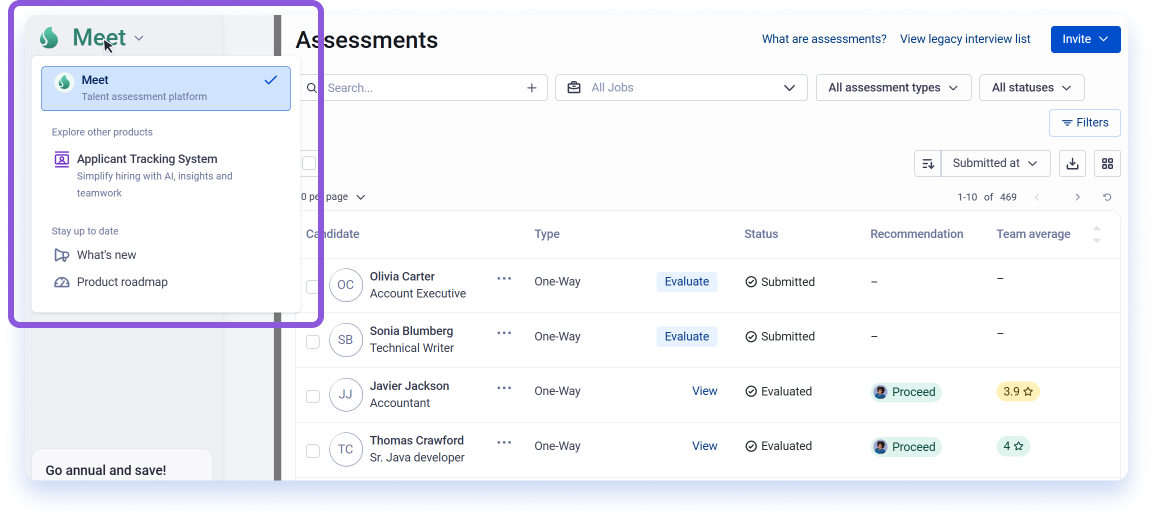1153x515 pixels.
Task: Collapse the Meet product switcher chevron
Action: tap(139, 38)
